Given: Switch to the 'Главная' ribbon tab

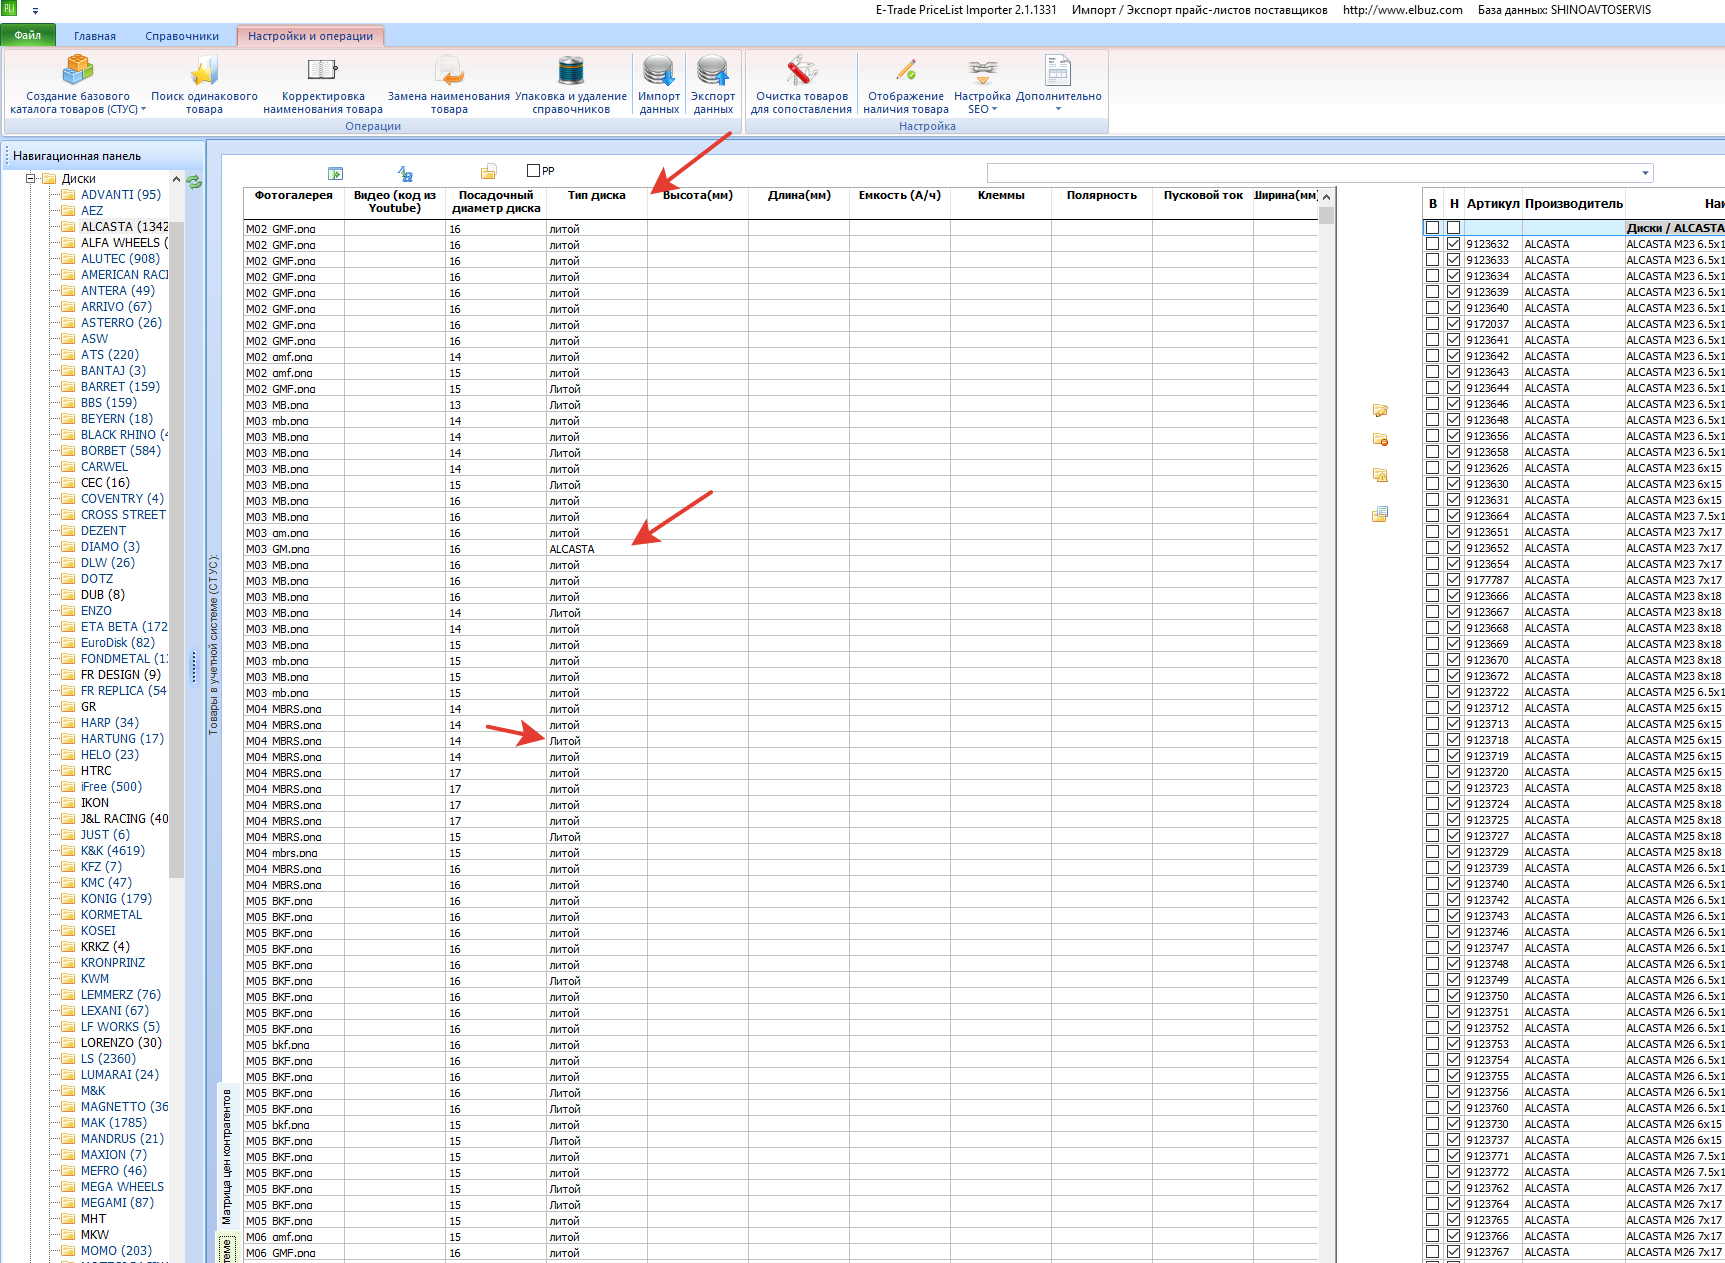Looking at the screenshot, I should click(95, 36).
